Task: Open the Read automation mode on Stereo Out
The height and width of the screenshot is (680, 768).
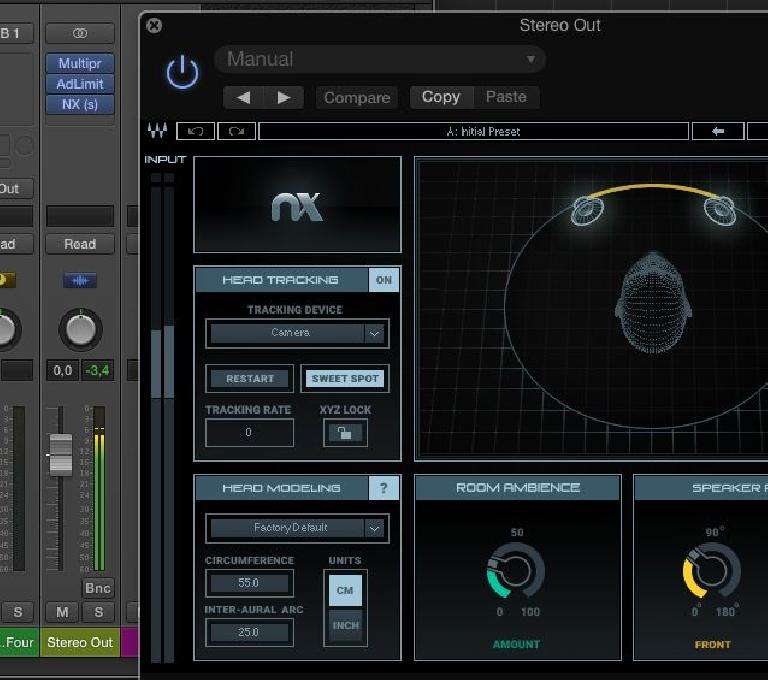Action: [80, 244]
